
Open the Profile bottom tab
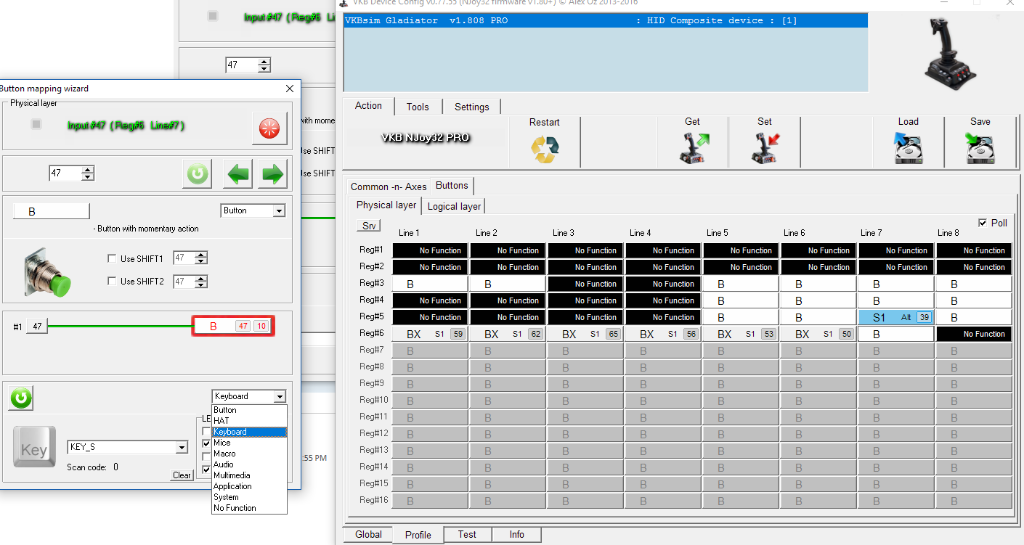pos(418,535)
